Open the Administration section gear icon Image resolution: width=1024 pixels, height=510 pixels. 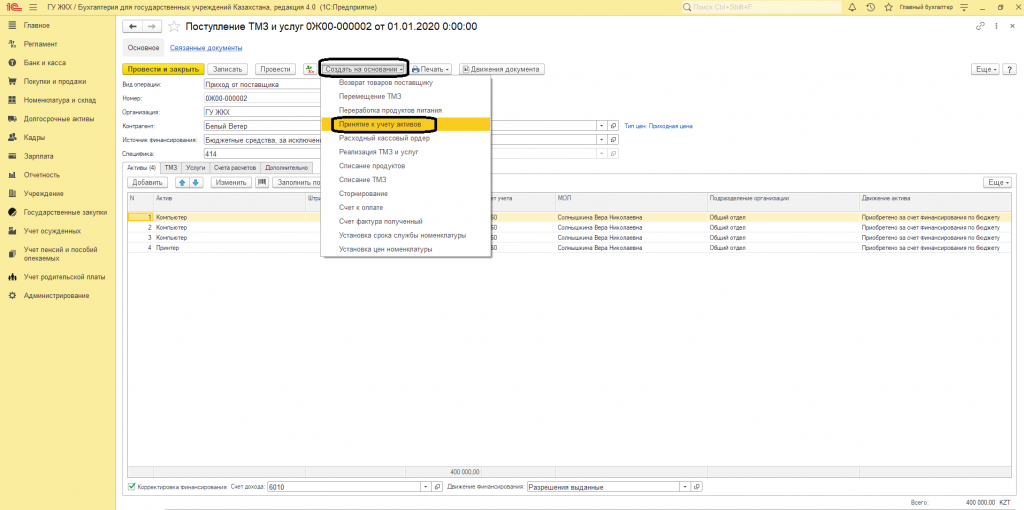tap(13, 295)
